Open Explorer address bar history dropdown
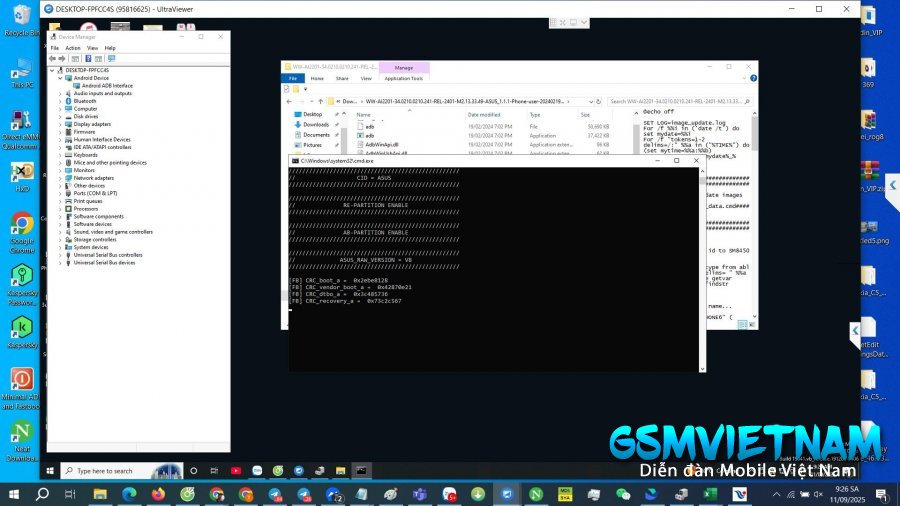Image resolution: width=900 pixels, height=506 pixels. point(591,102)
